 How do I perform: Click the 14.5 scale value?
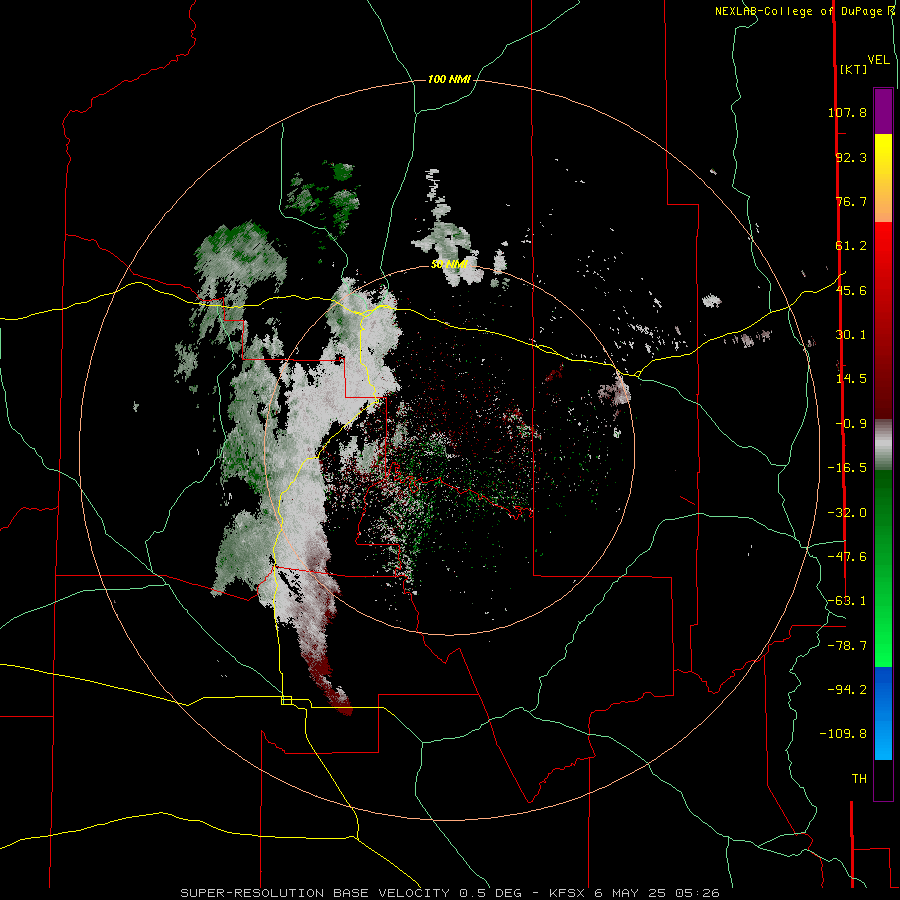point(851,379)
